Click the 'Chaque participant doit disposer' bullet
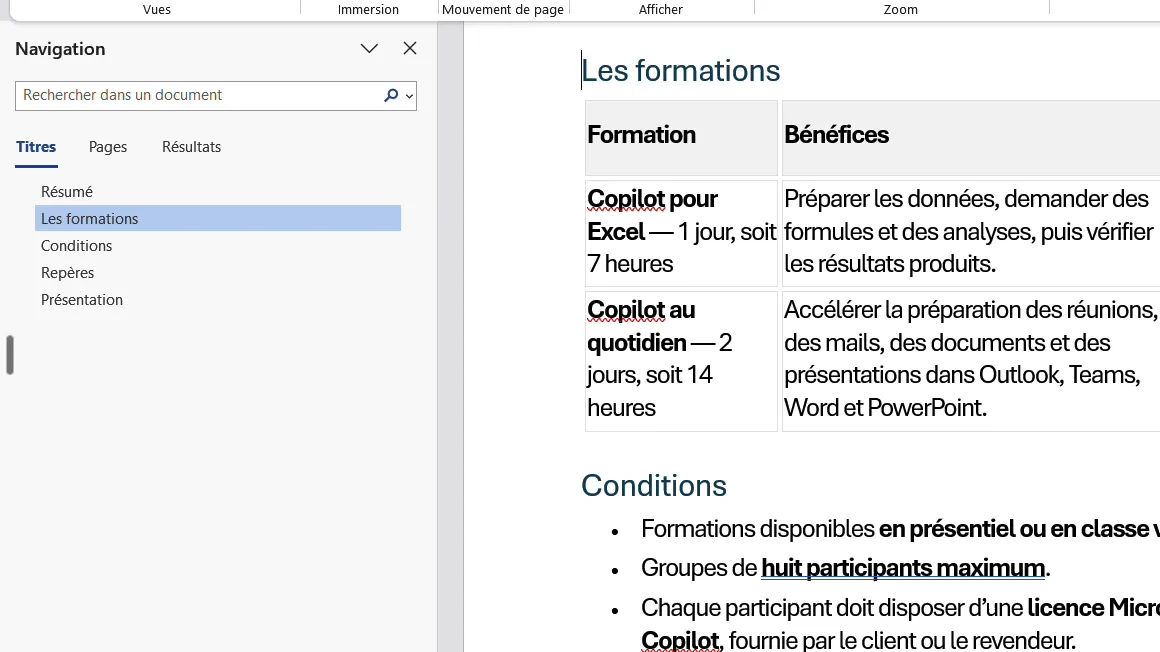The height and width of the screenshot is (652, 1160). point(900,624)
